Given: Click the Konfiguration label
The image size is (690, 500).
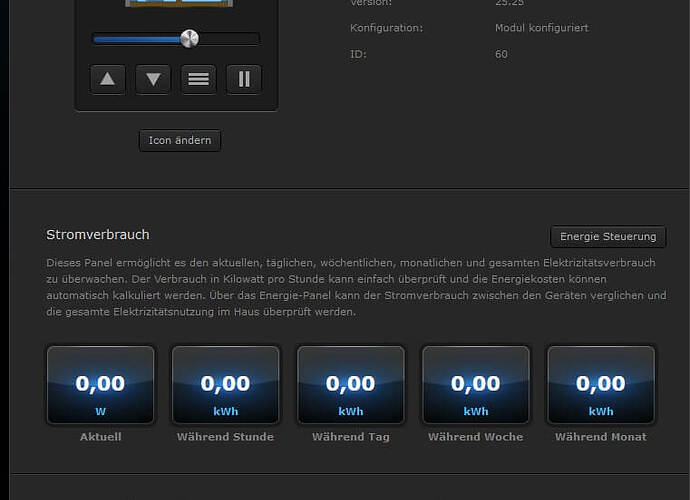Looking at the screenshot, I should pyautogui.click(x=386, y=28).
